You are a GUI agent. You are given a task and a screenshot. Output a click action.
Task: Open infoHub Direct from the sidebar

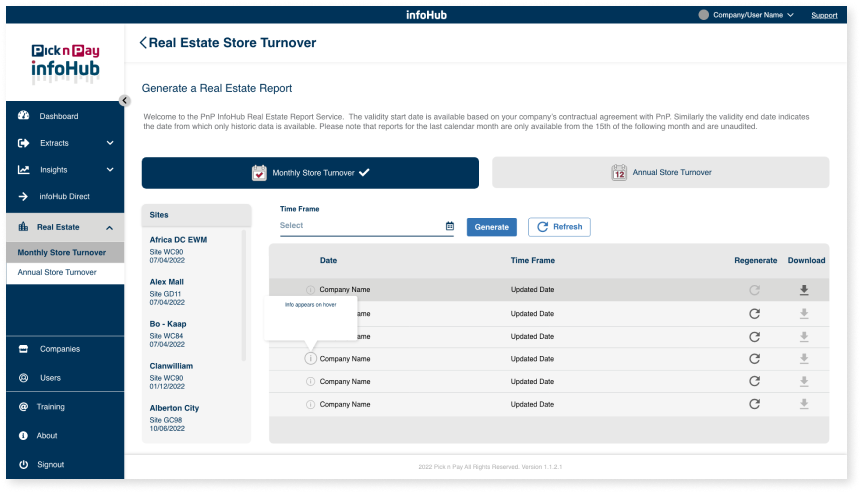[x=64, y=196]
